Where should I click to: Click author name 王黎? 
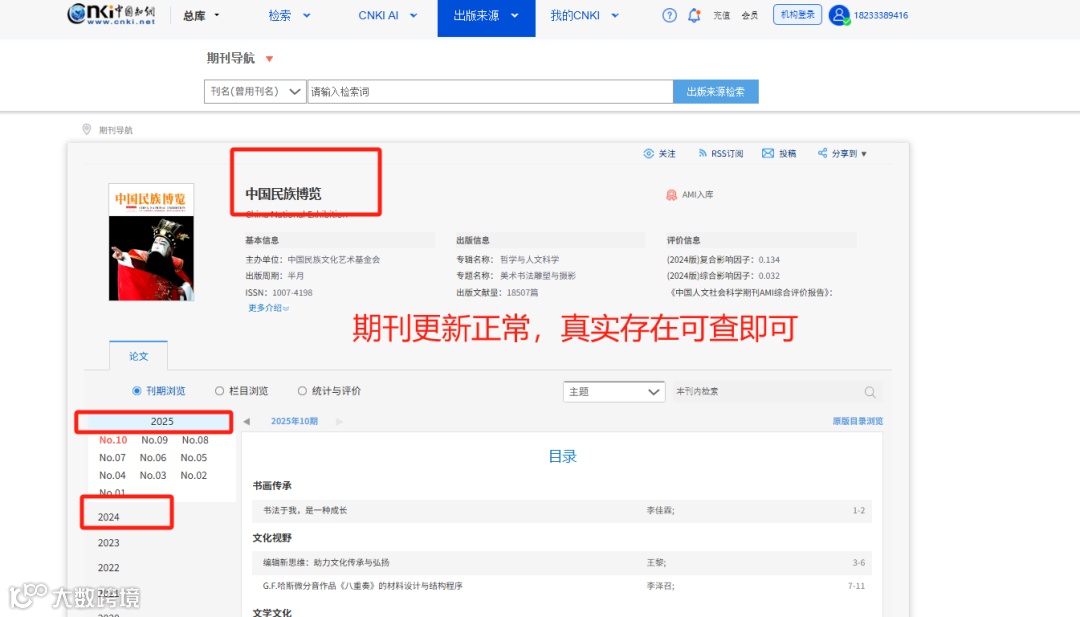pyautogui.click(x=656, y=563)
